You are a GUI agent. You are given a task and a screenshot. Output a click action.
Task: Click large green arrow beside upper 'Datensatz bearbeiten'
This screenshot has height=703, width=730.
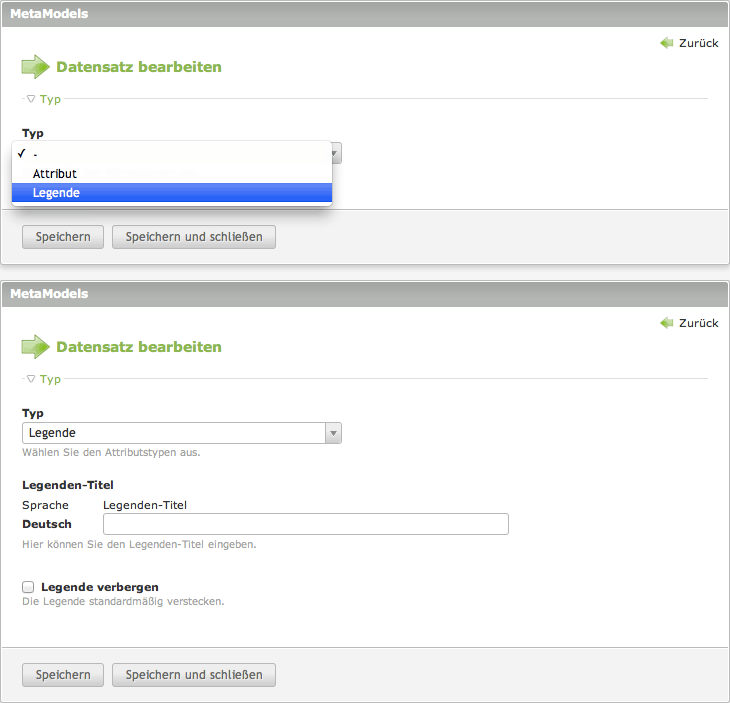(35, 67)
